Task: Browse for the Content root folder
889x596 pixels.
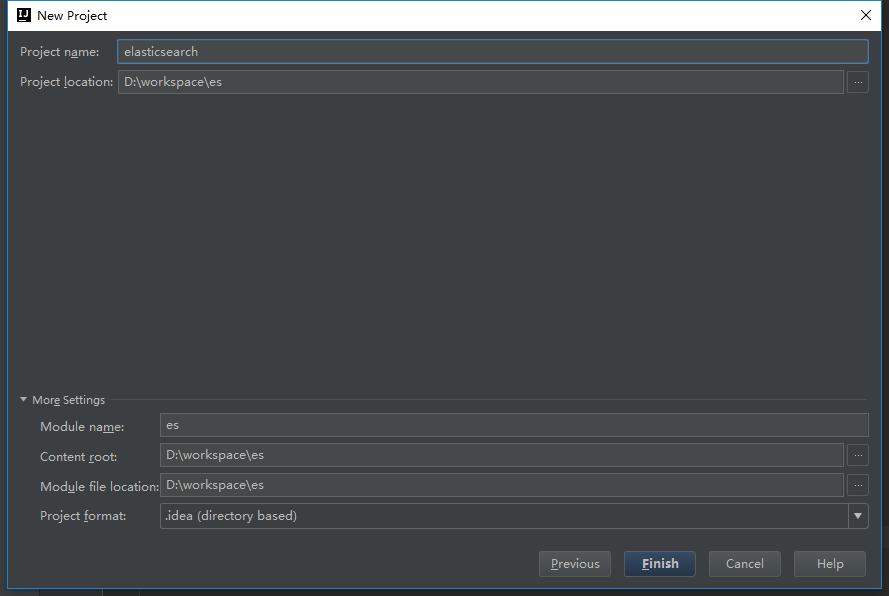Action: [x=858, y=455]
